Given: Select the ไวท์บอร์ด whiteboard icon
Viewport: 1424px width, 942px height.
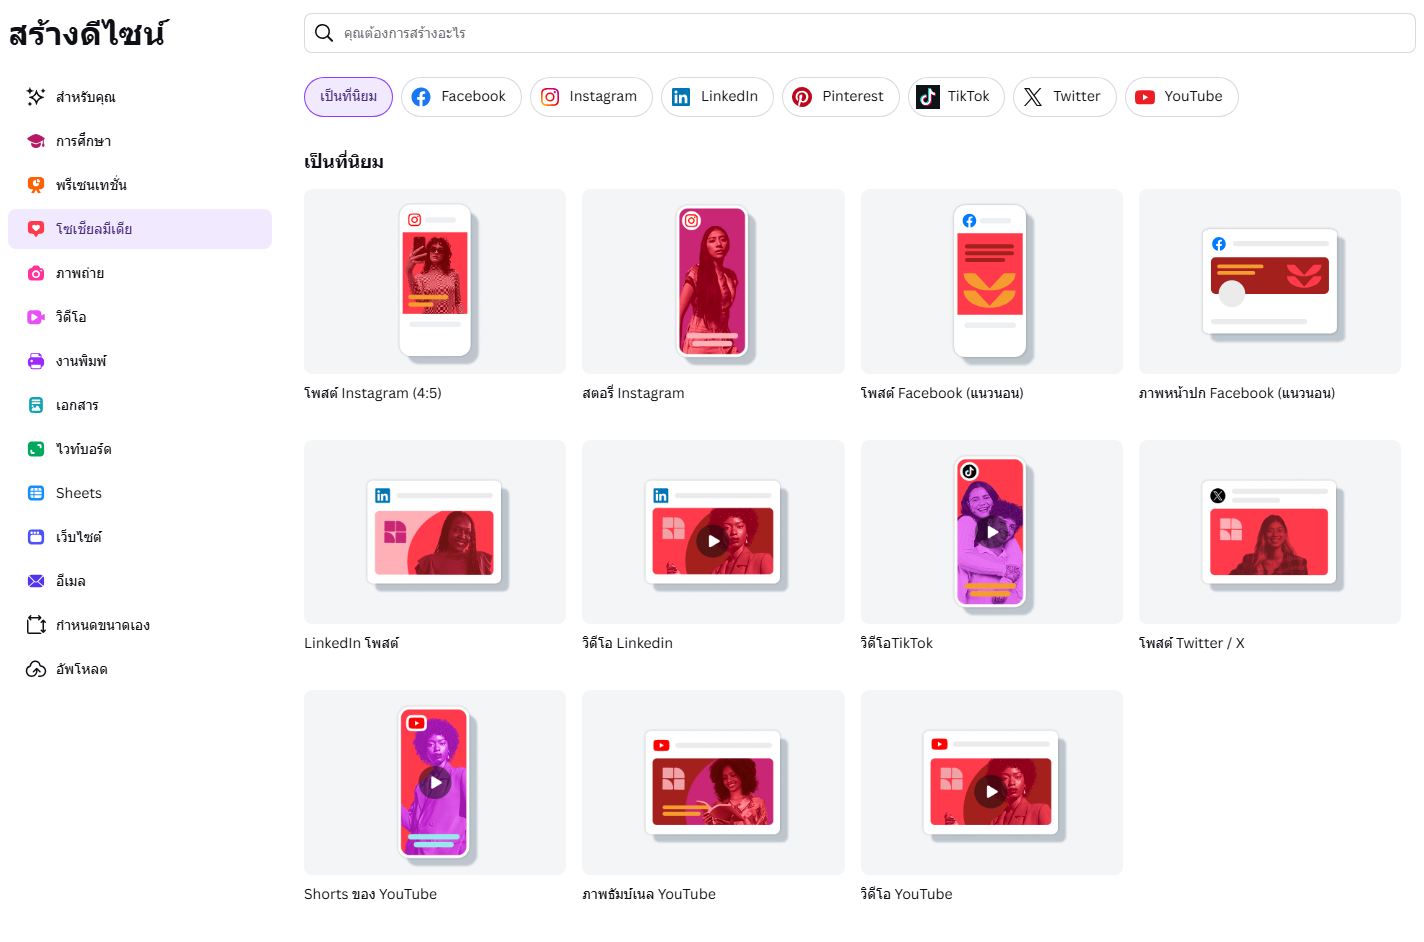Looking at the screenshot, I should 36,449.
